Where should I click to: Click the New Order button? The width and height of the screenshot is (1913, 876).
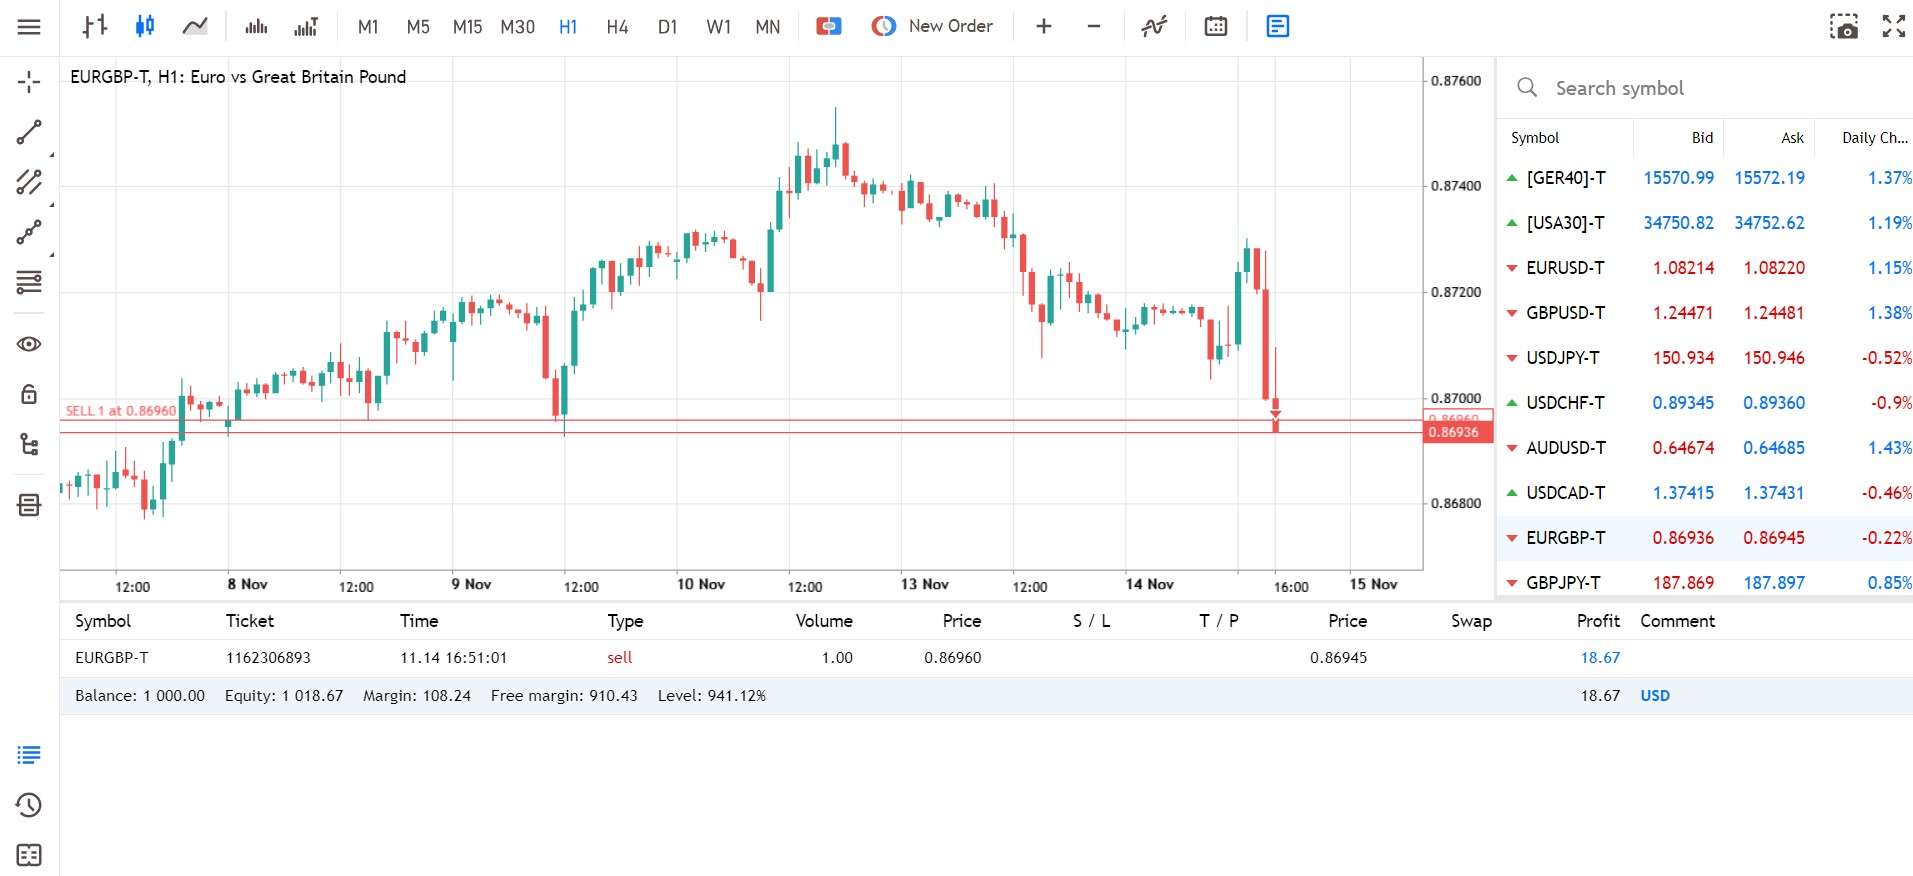pos(932,27)
